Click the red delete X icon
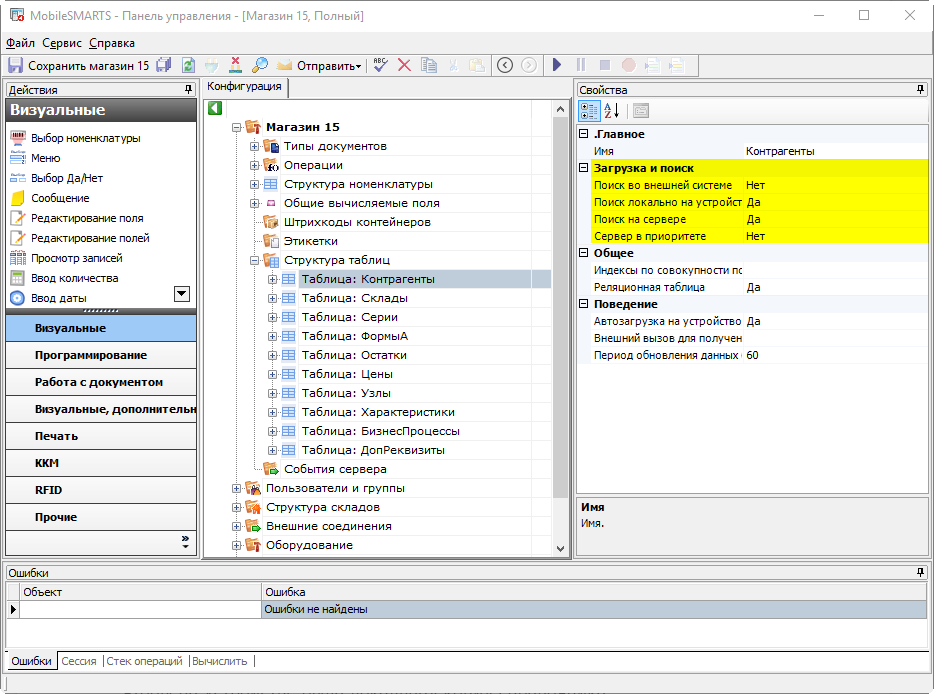Viewport: 934px width, 694px height. [404, 65]
